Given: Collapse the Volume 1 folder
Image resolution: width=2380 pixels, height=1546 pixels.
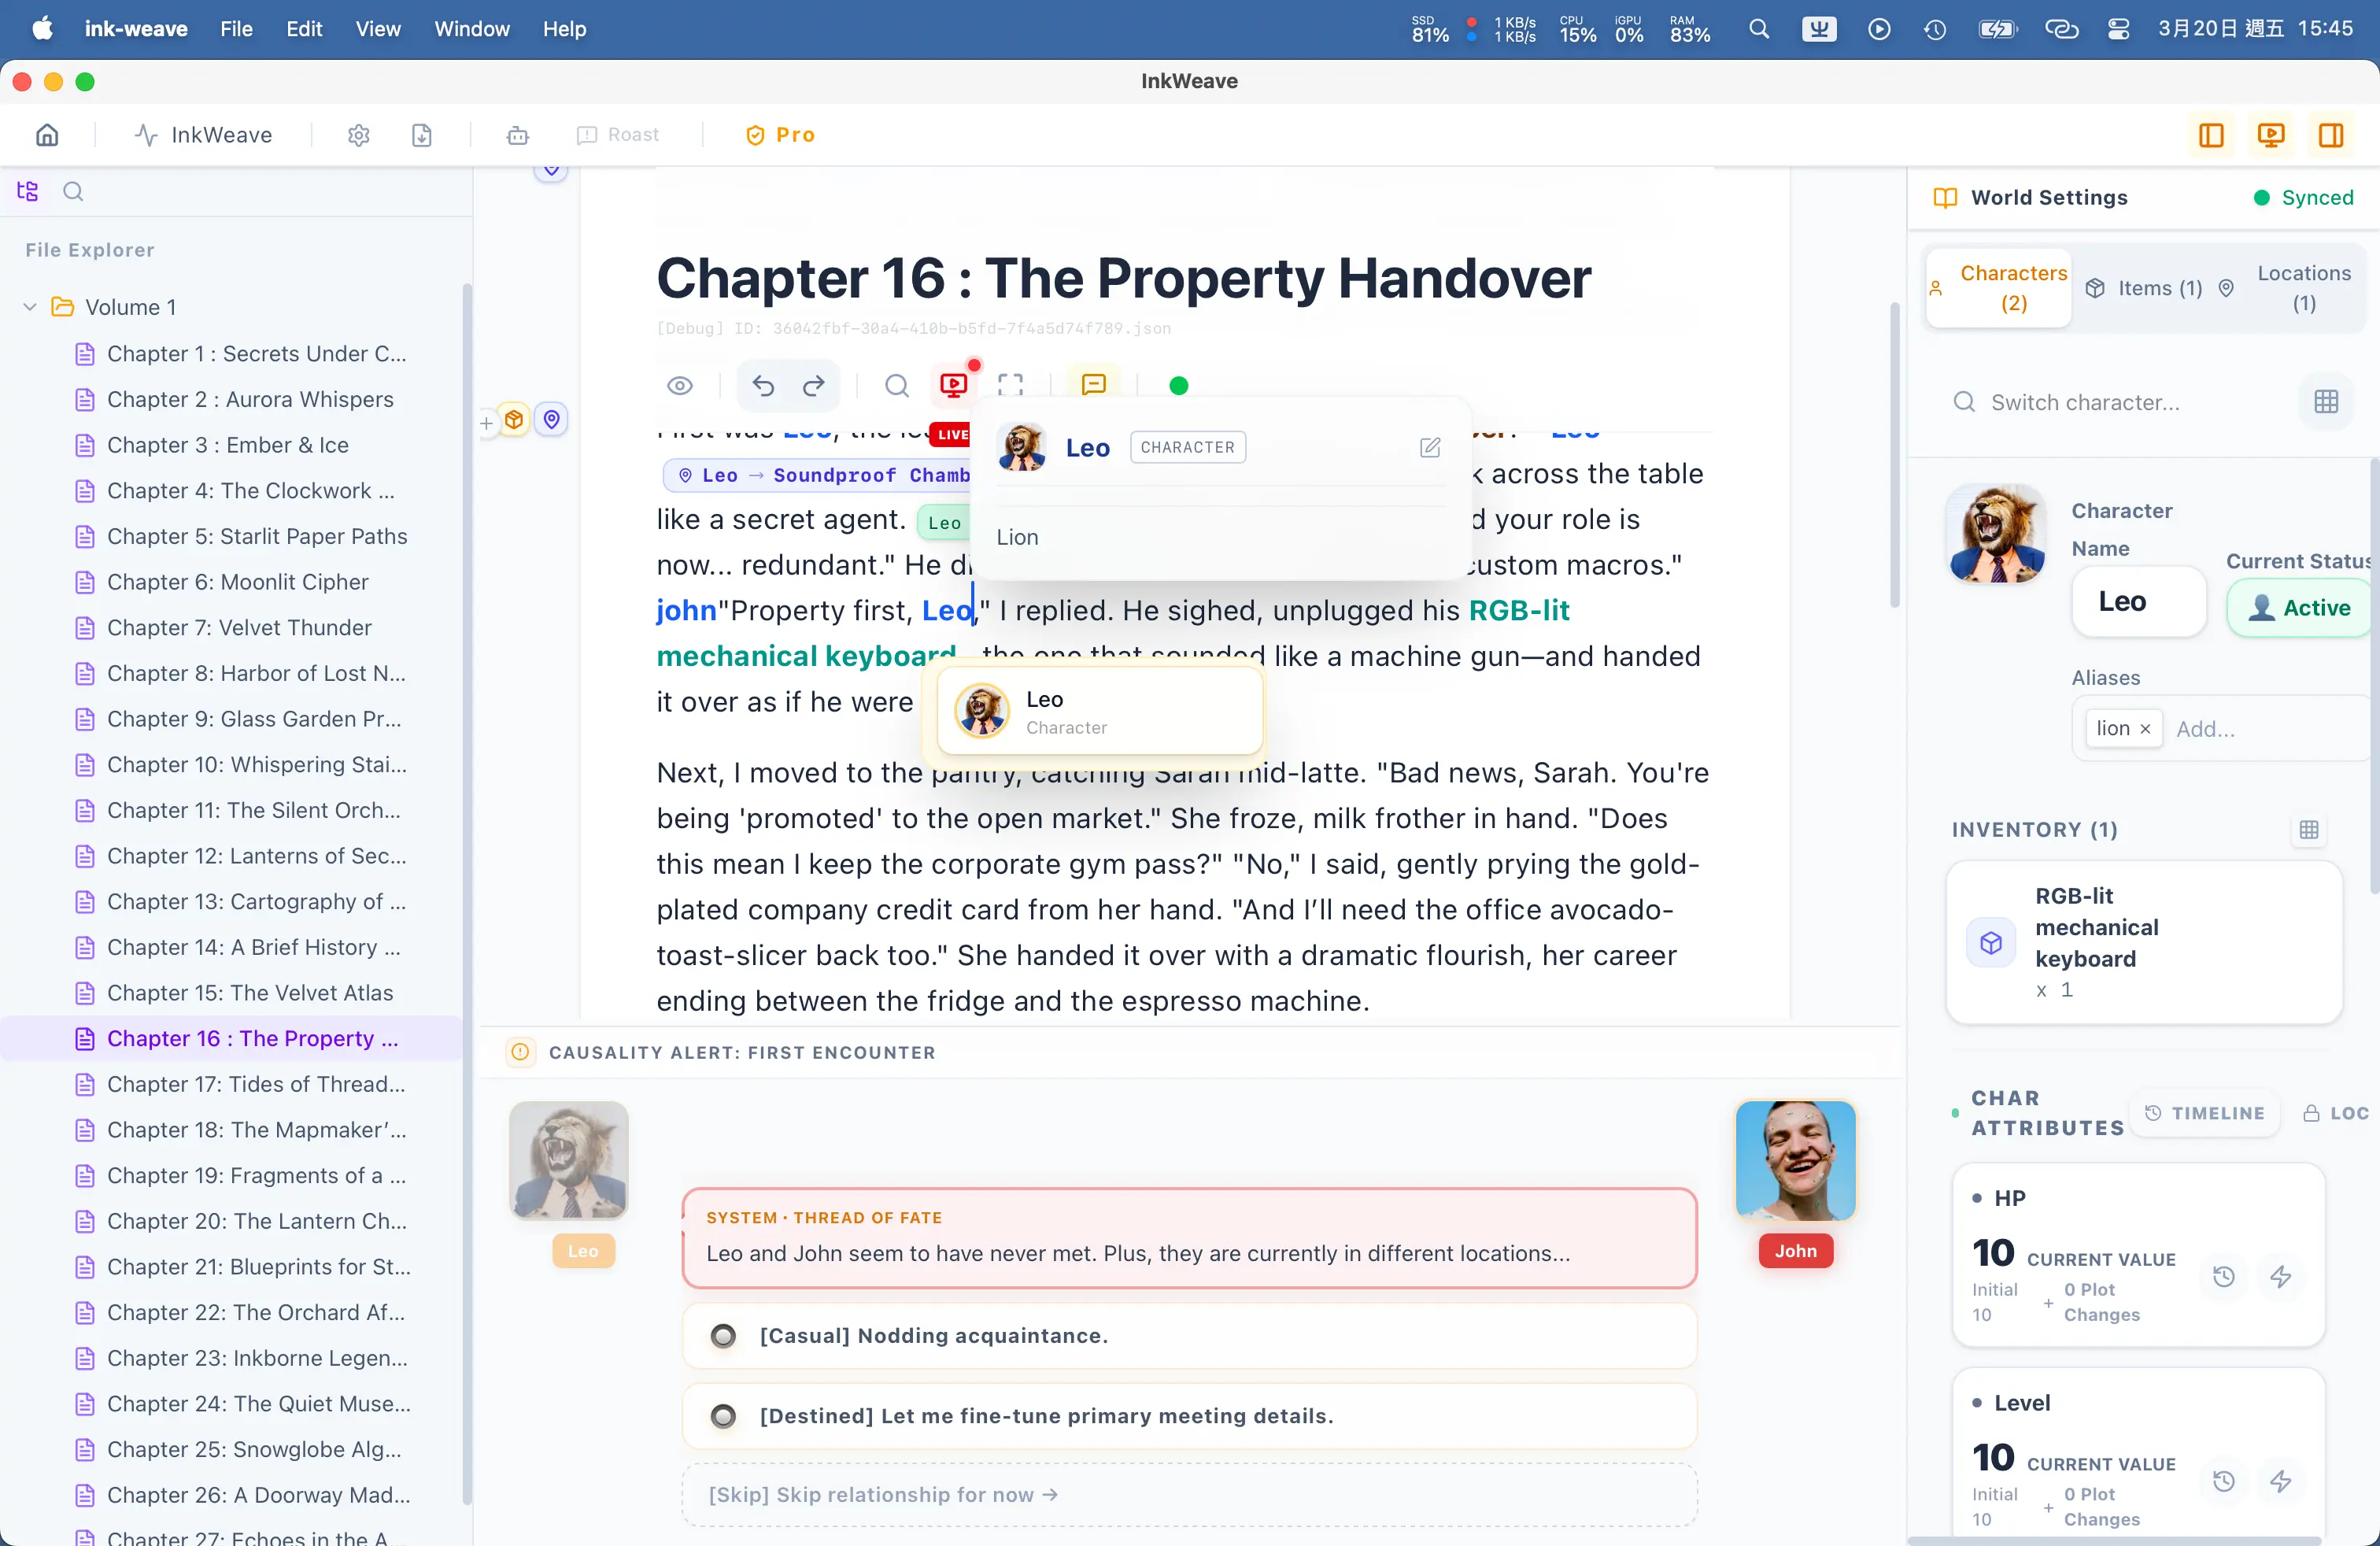Looking at the screenshot, I should pyautogui.click(x=29, y=307).
